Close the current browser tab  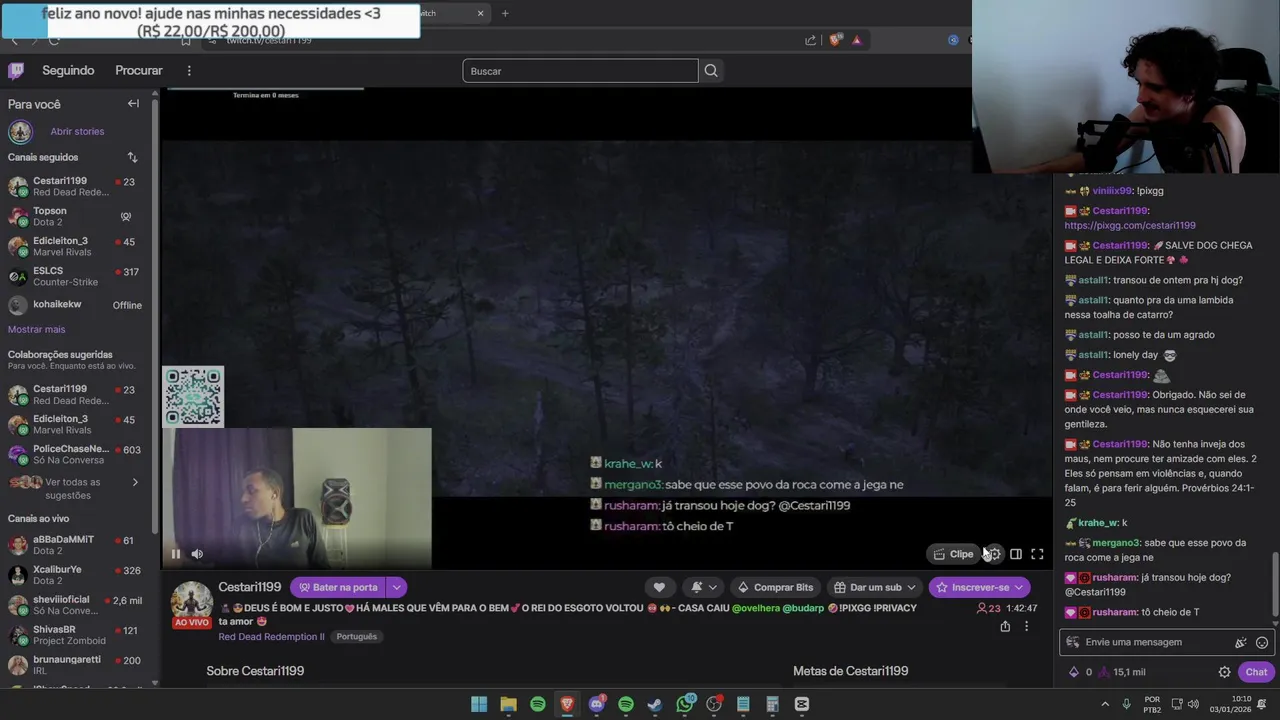(480, 13)
